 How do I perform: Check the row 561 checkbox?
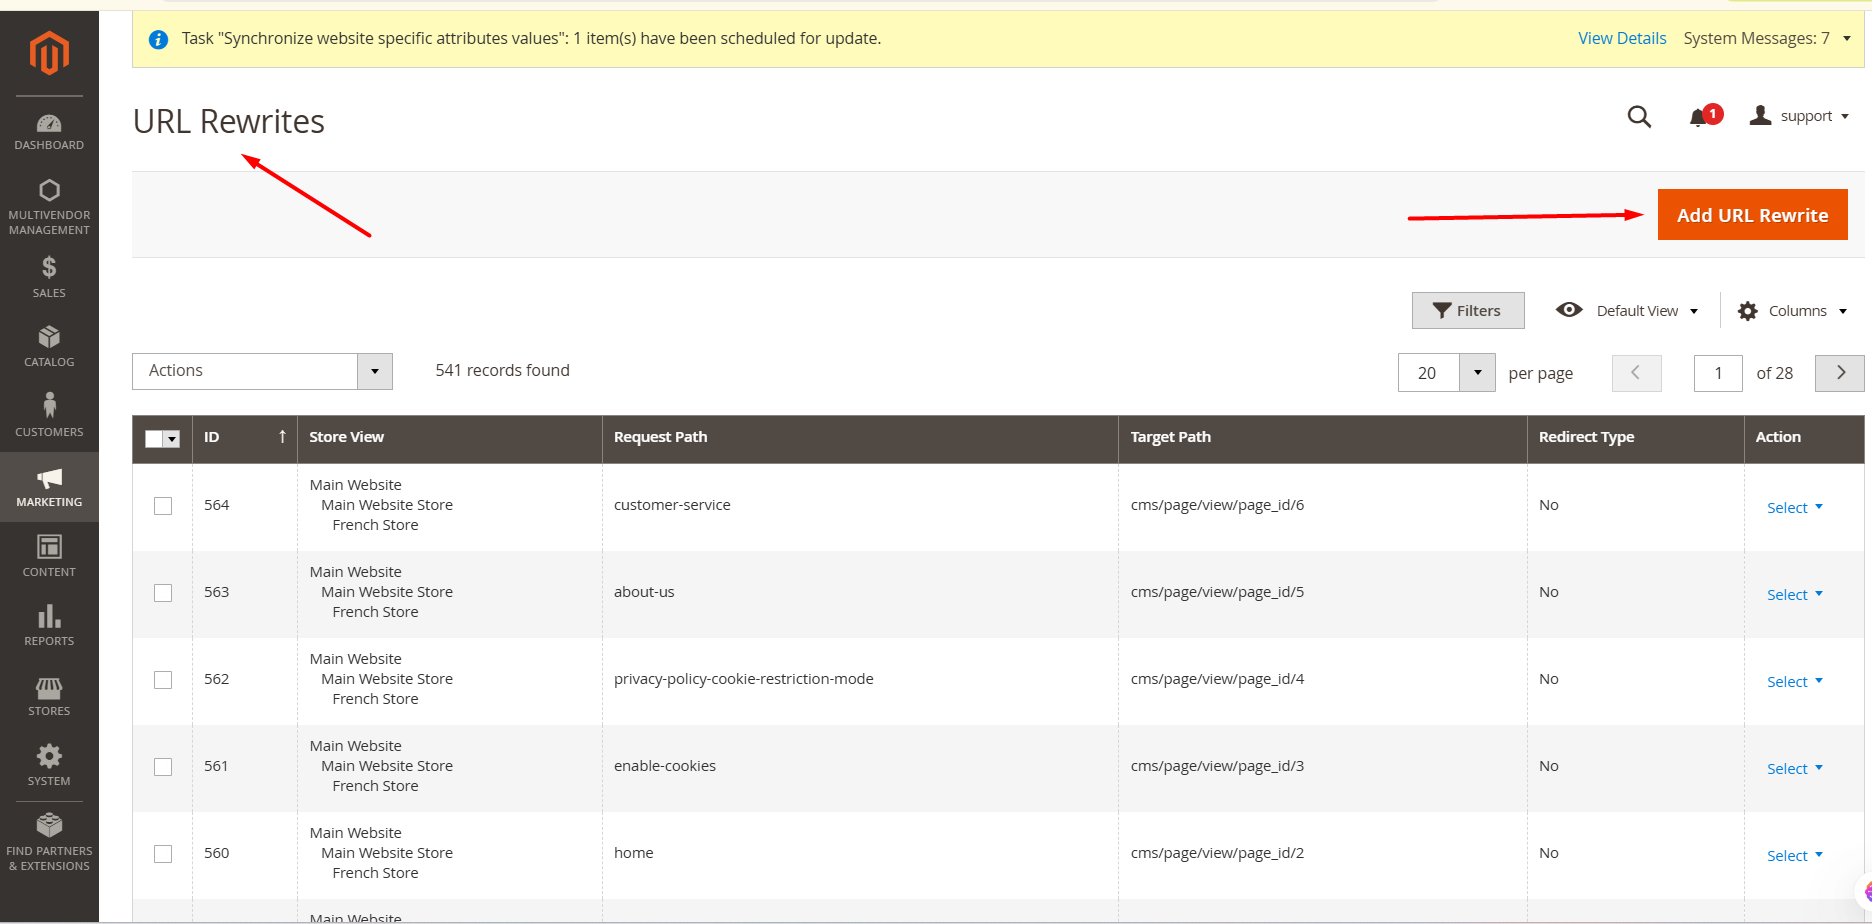163,767
